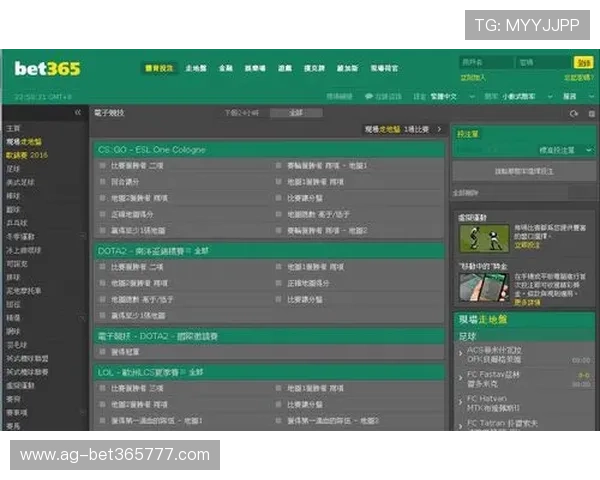Select the 遊戲 top navigation tab
Image resolution: width=600 pixels, height=480 pixels.
pyautogui.click(x=285, y=68)
